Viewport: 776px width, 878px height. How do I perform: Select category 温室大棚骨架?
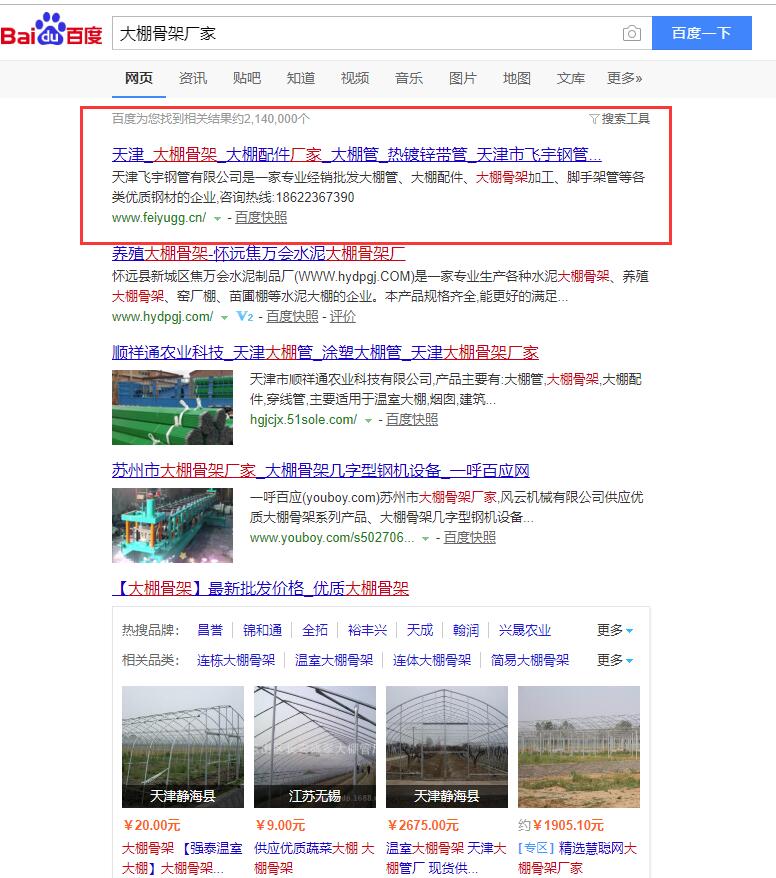[x=334, y=660]
